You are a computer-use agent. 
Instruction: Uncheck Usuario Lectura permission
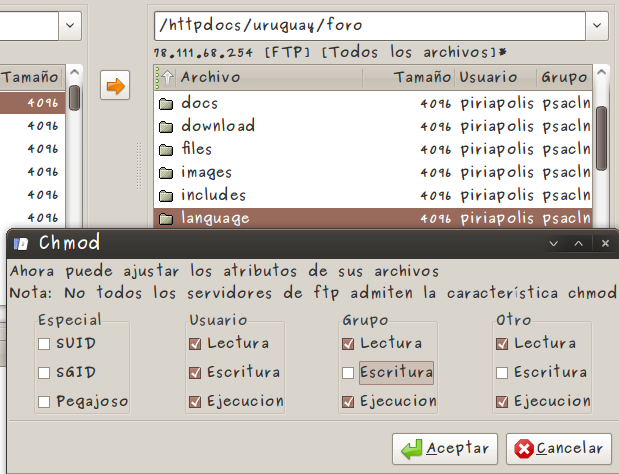(195, 344)
